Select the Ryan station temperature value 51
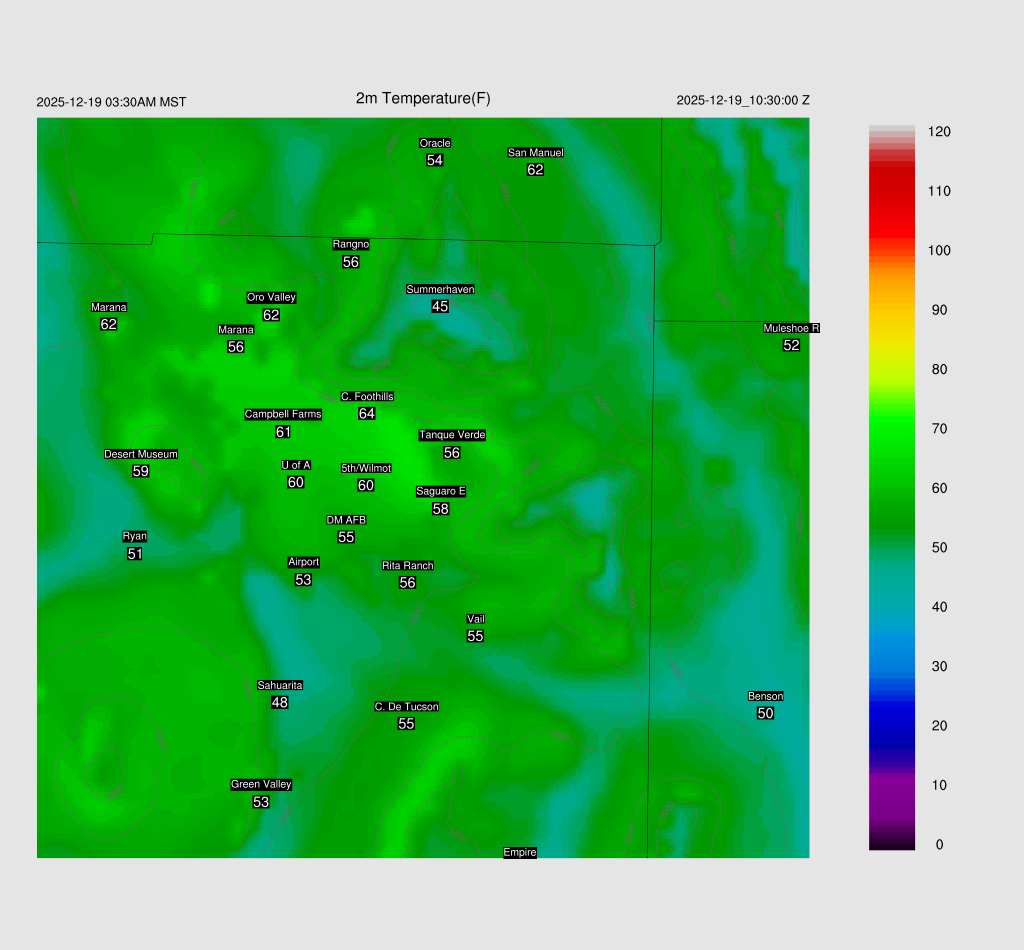Image resolution: width=1024 pixels, height=950 pixels. pos(135,554)
